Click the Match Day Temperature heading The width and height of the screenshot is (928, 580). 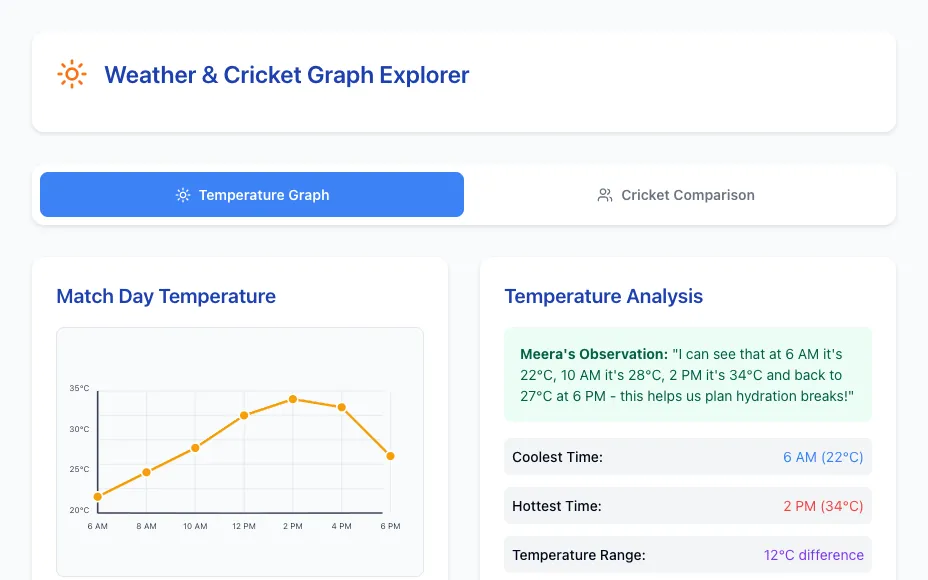click(166, 296)
